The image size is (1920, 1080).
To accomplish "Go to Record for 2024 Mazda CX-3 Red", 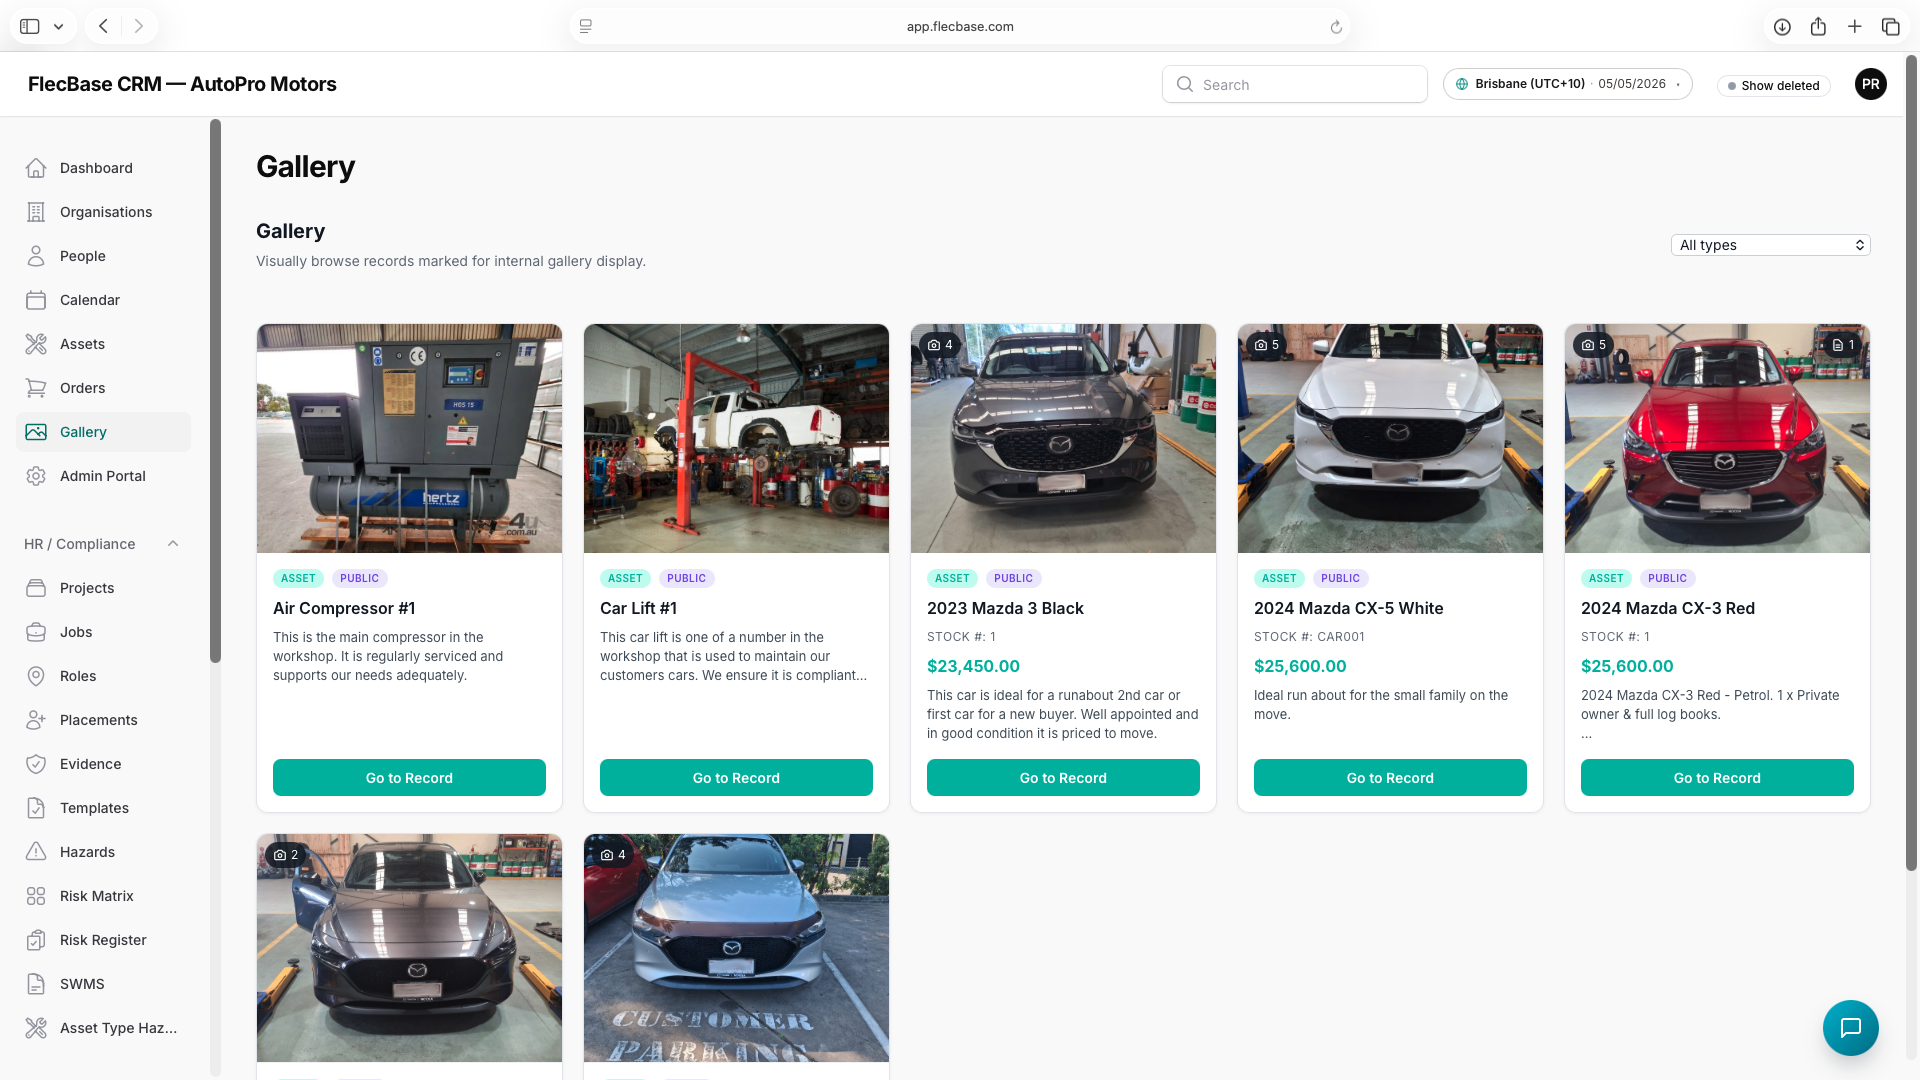I will [1717, 778].
